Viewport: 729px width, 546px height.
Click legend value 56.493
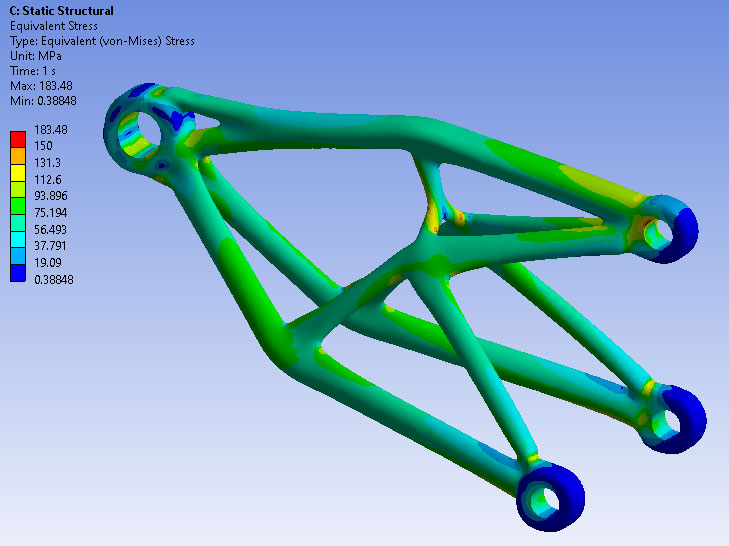coord(51,229)
